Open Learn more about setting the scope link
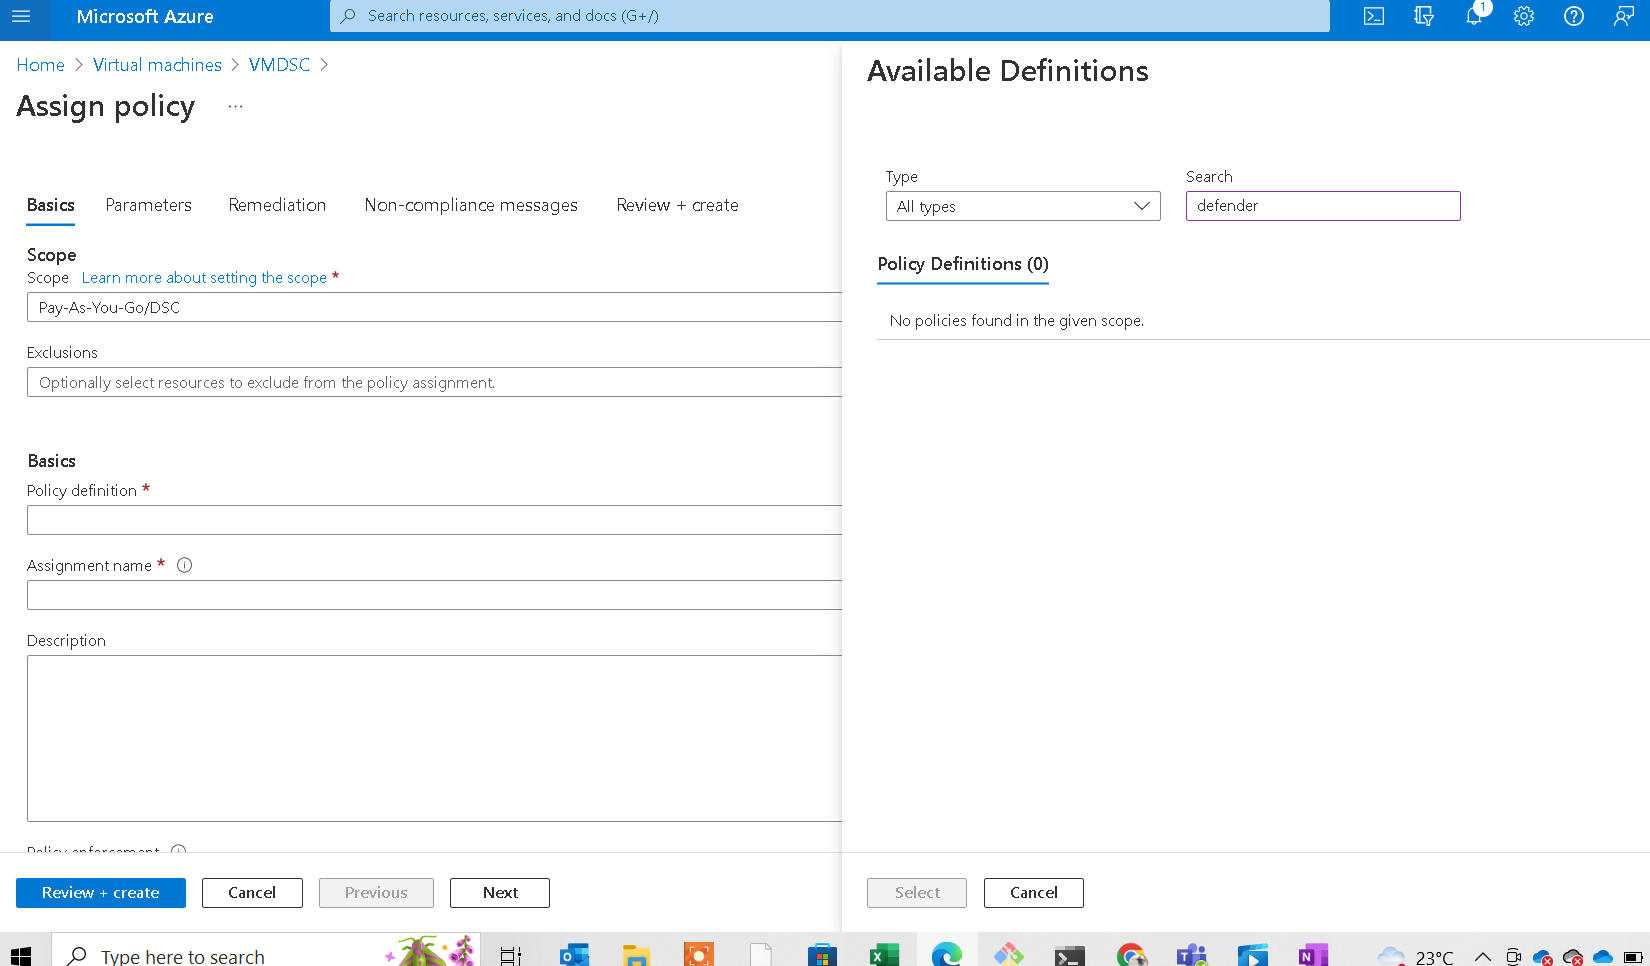The image size is (1650, 966). (204, 278)
